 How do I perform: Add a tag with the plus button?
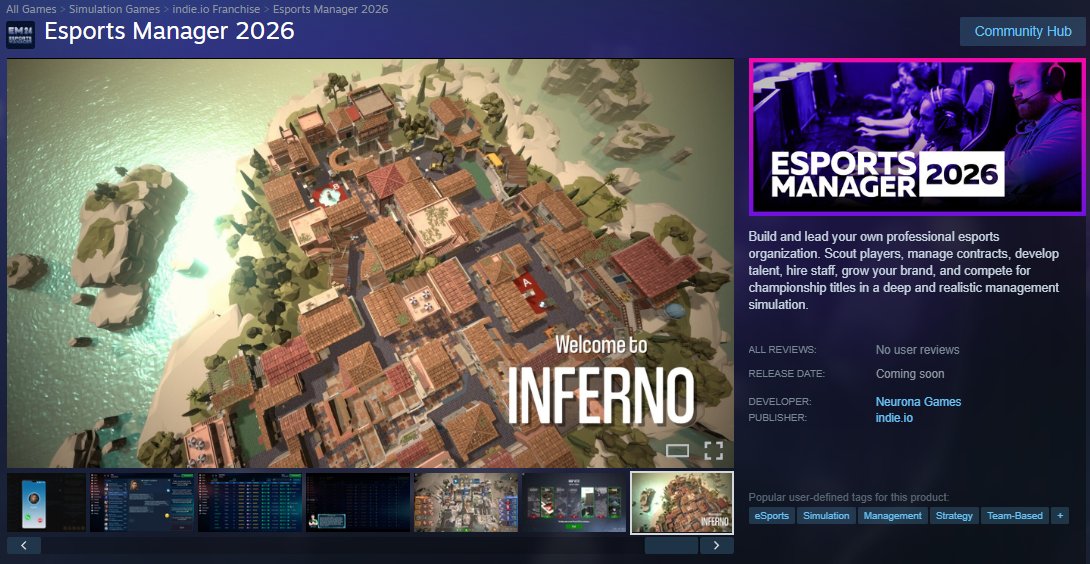pos(1059,515)
